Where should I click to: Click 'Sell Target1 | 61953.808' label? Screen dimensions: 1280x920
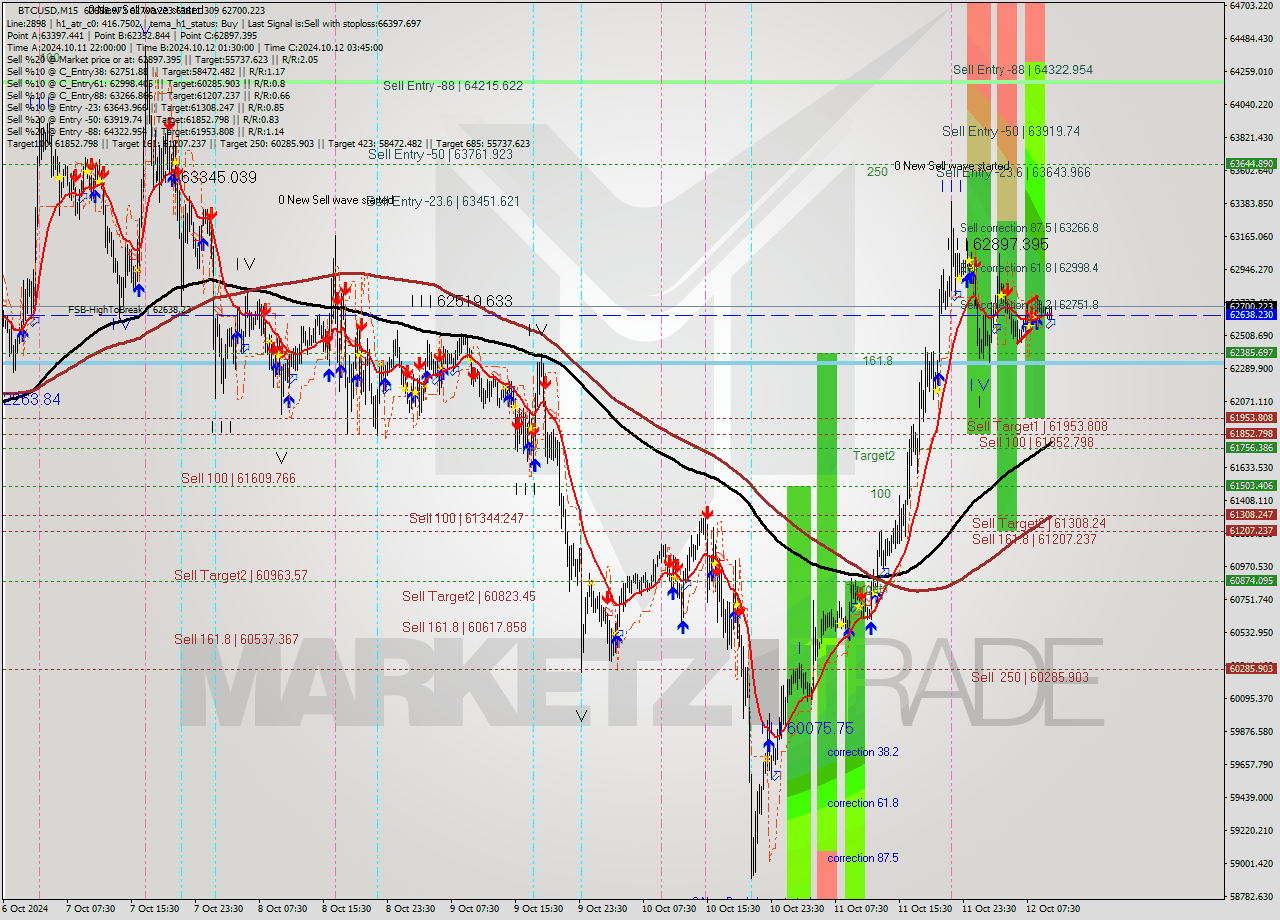[x=1037, y=426]
